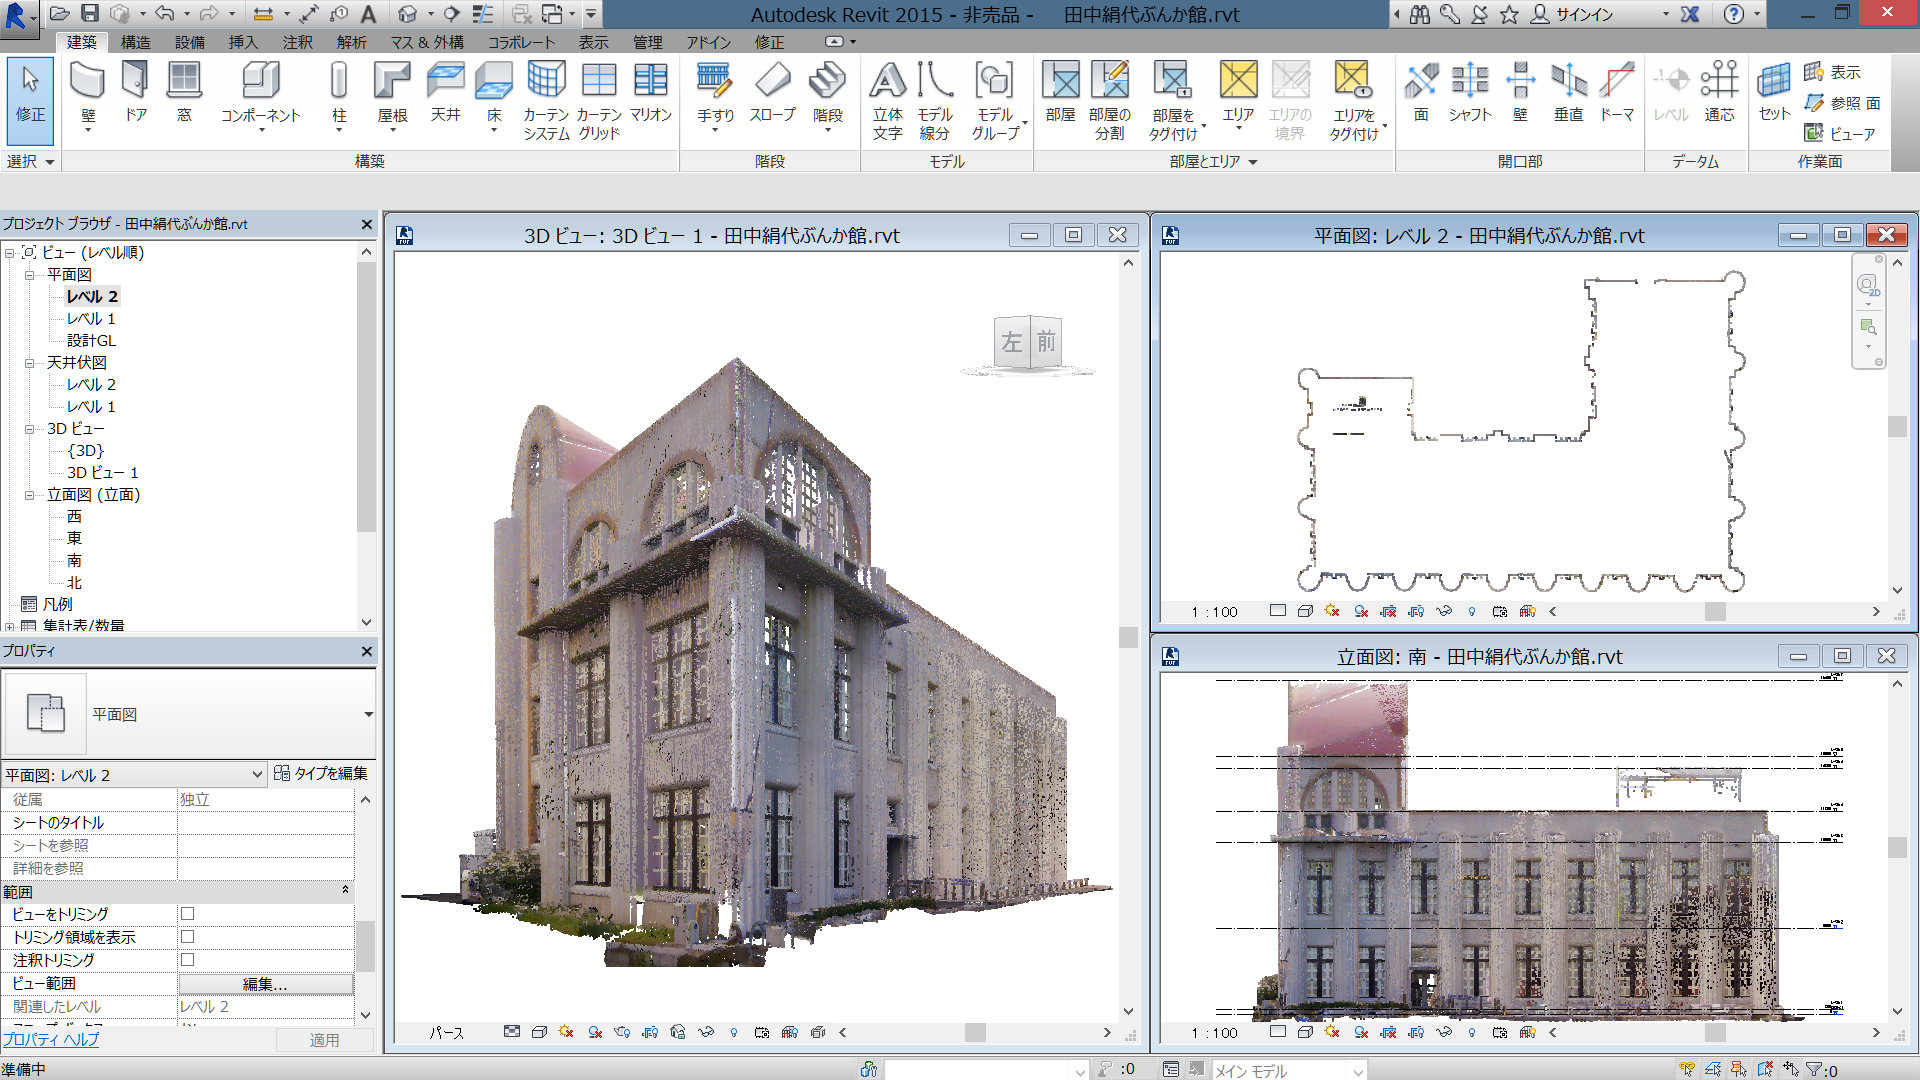Check the 注釈トリミング checkbox
This screenshot has width=1920, height=1080.
187,960
